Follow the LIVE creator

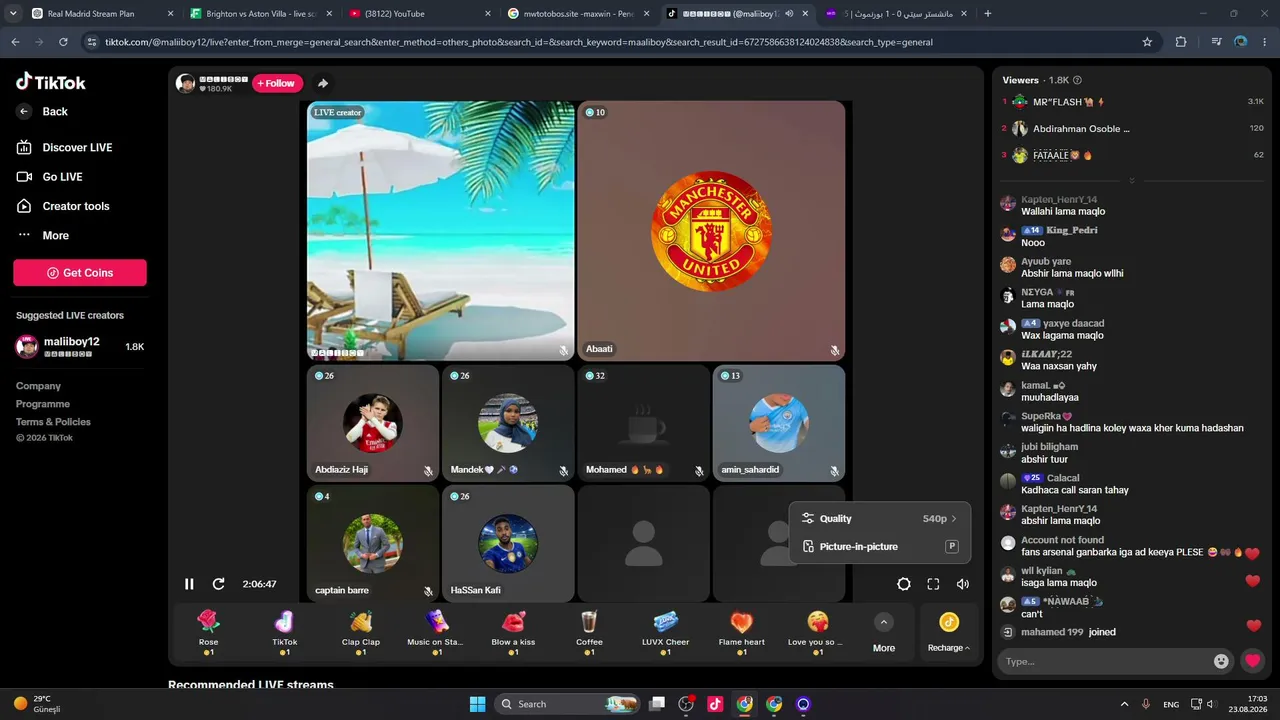[x=277, y=83]
